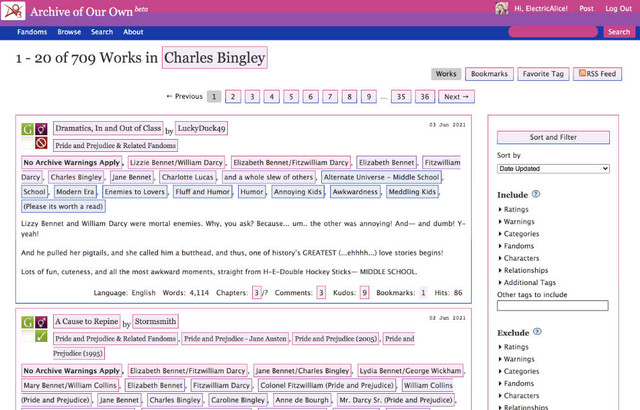Focus the site search field in header
The image size is (640, 410).
[553, 32]
